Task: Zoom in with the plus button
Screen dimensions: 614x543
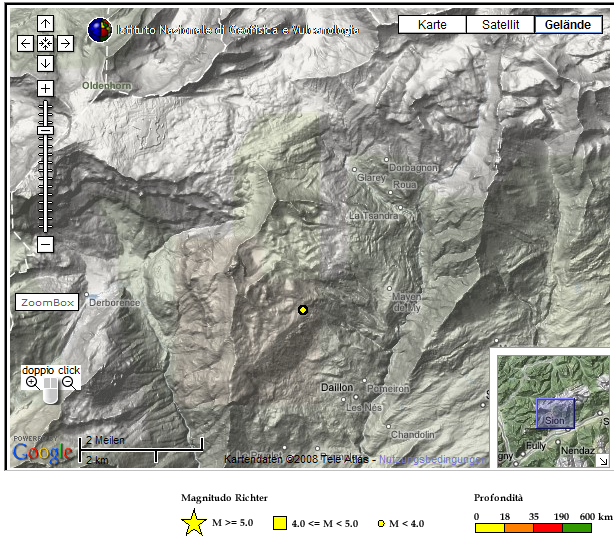Action: point(45,88)
